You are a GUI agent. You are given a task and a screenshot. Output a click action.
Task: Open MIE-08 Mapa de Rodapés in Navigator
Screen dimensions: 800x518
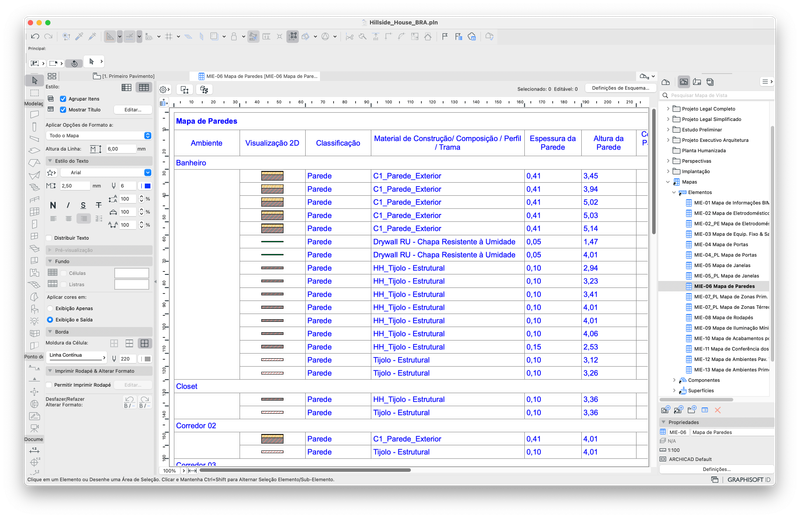(x=719, y=317)
